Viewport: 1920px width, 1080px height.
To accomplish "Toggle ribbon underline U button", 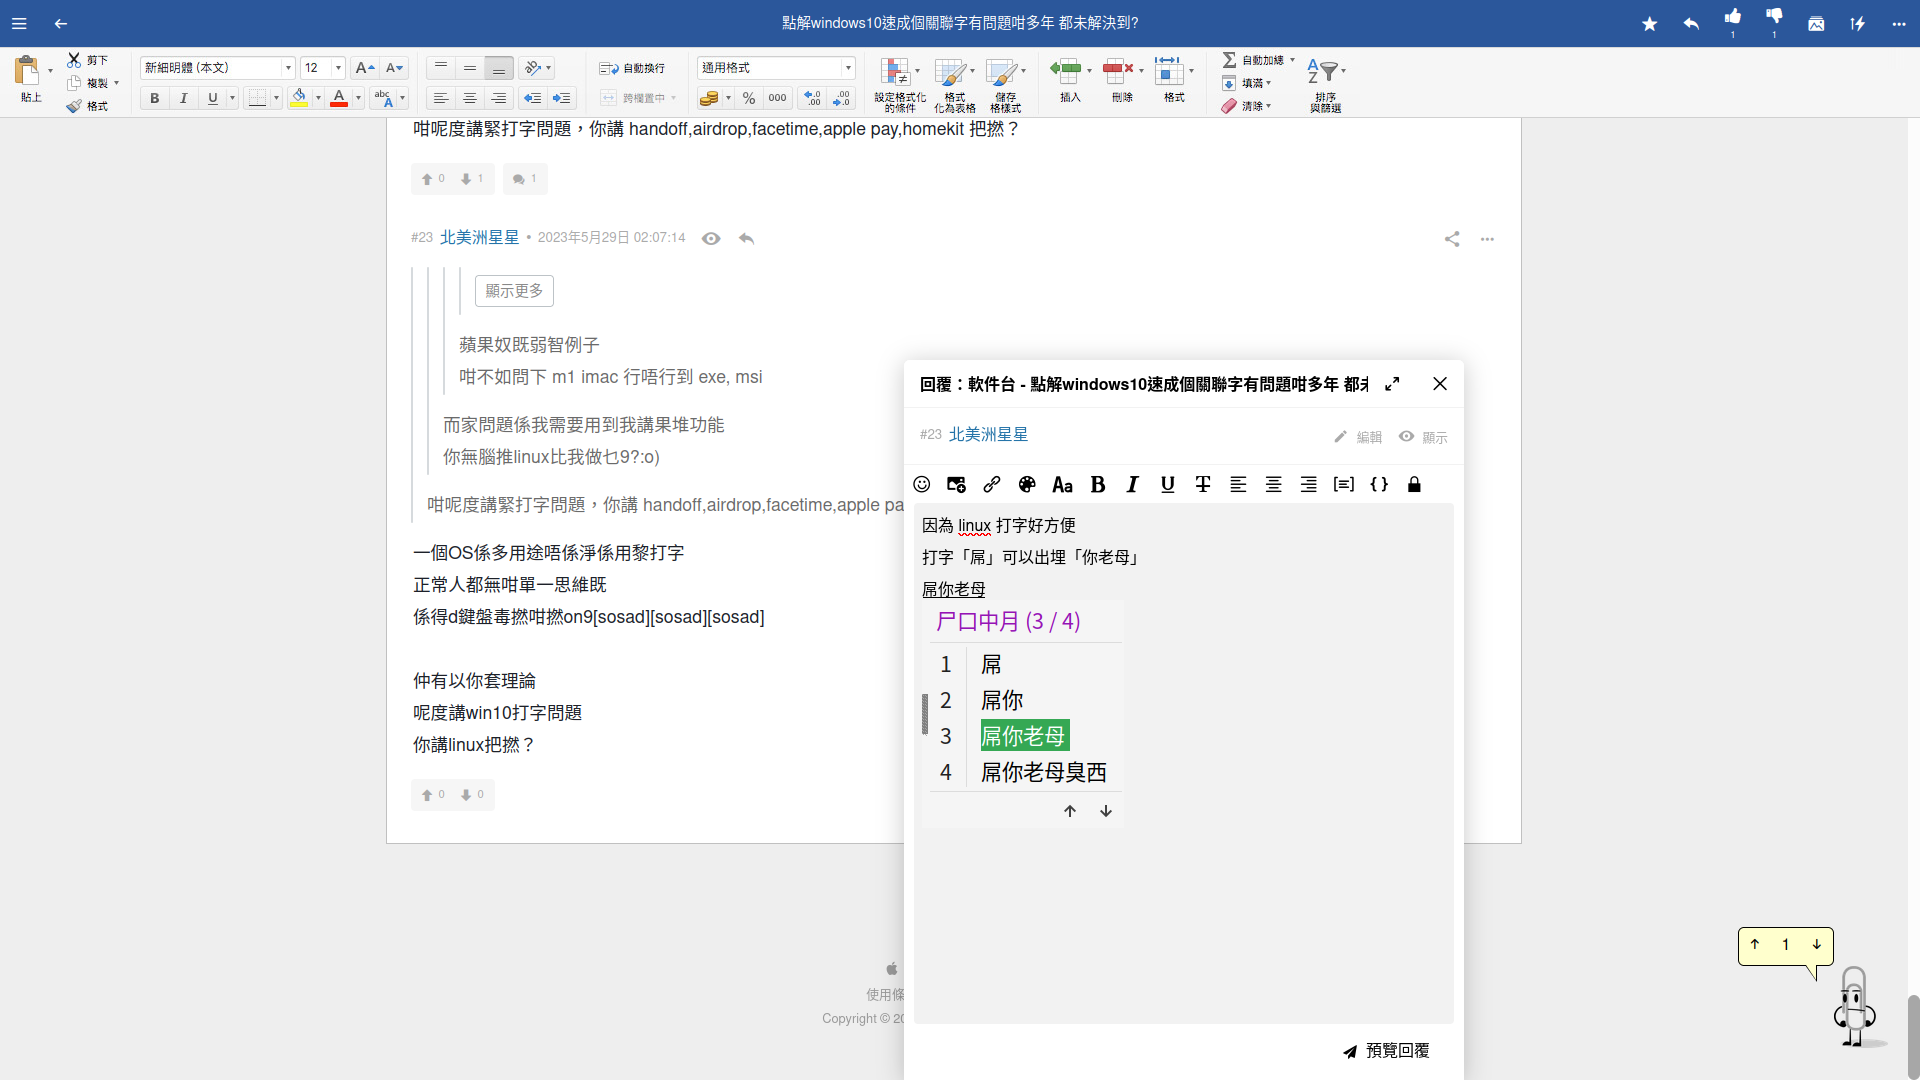I will [x=212, y=98].
